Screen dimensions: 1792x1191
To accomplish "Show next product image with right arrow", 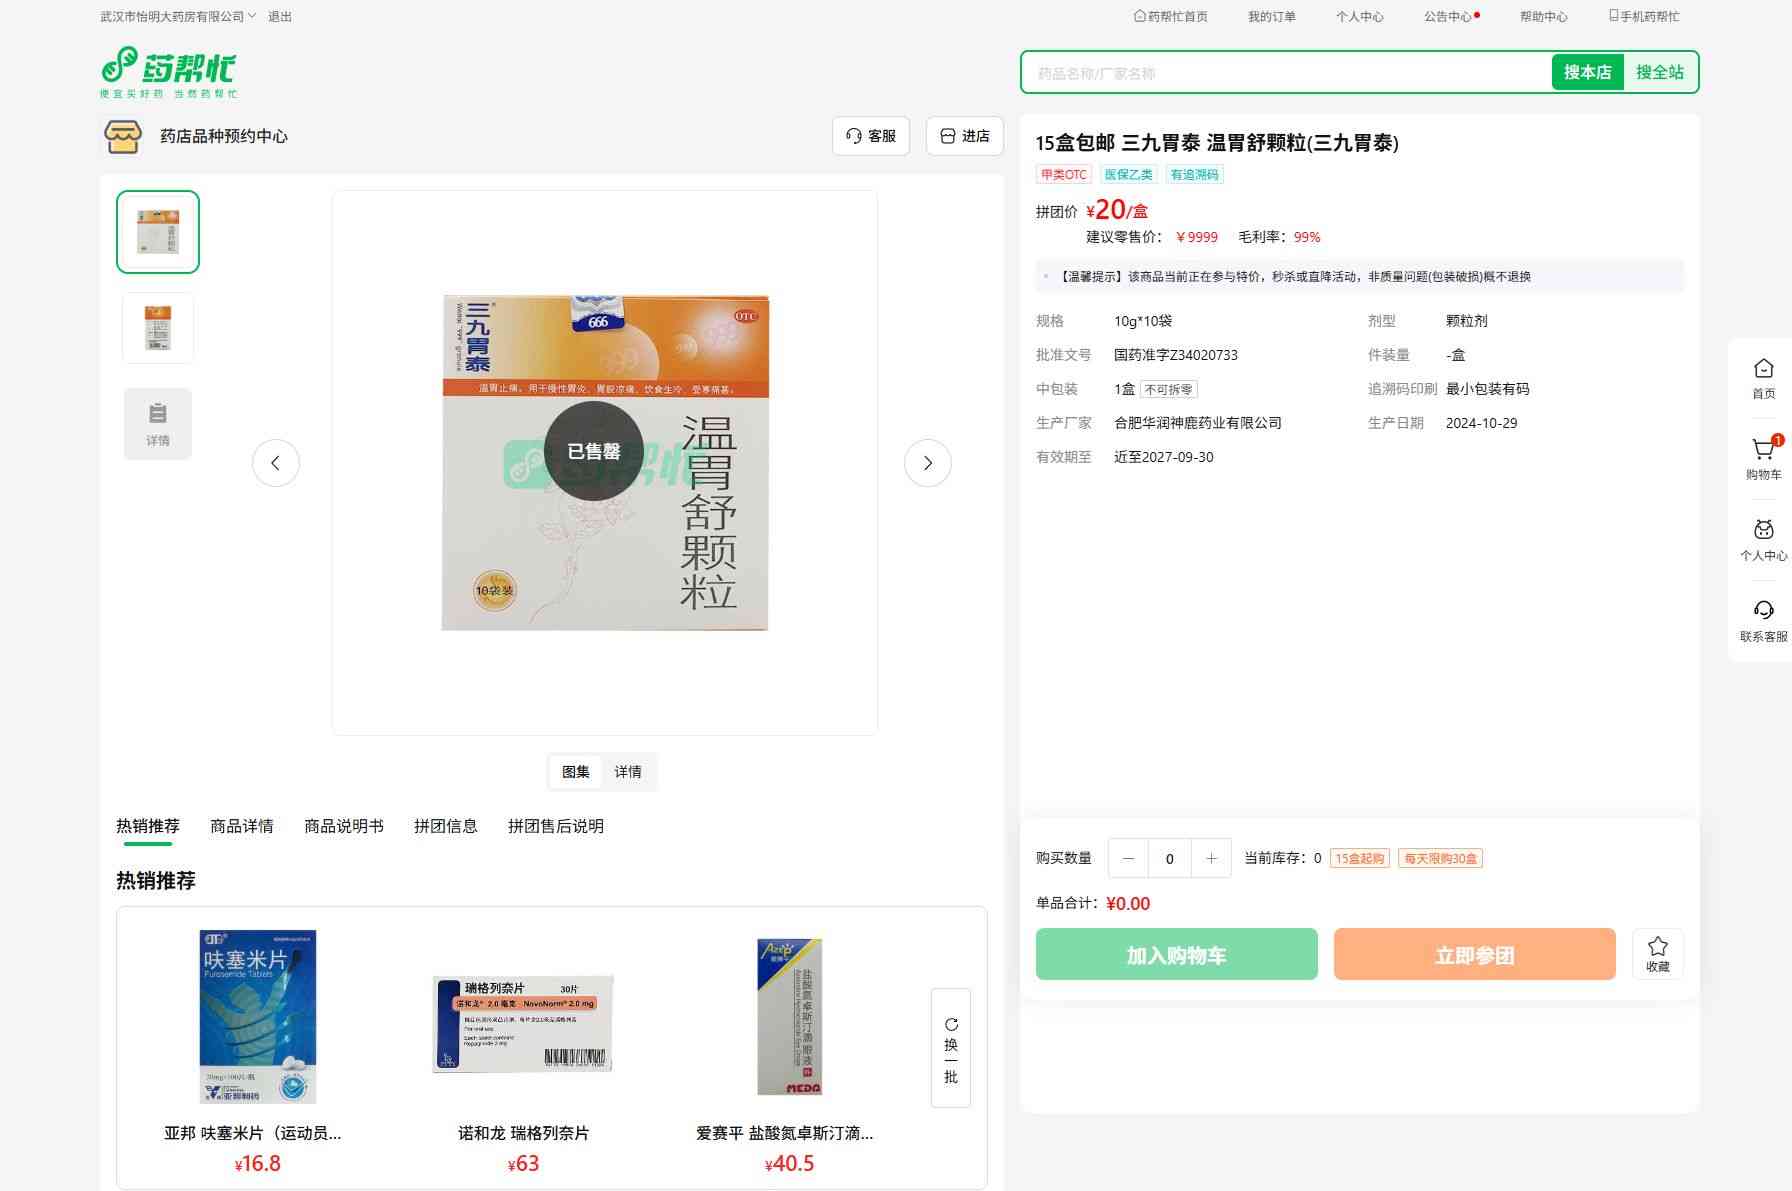I will coord(927,463).
